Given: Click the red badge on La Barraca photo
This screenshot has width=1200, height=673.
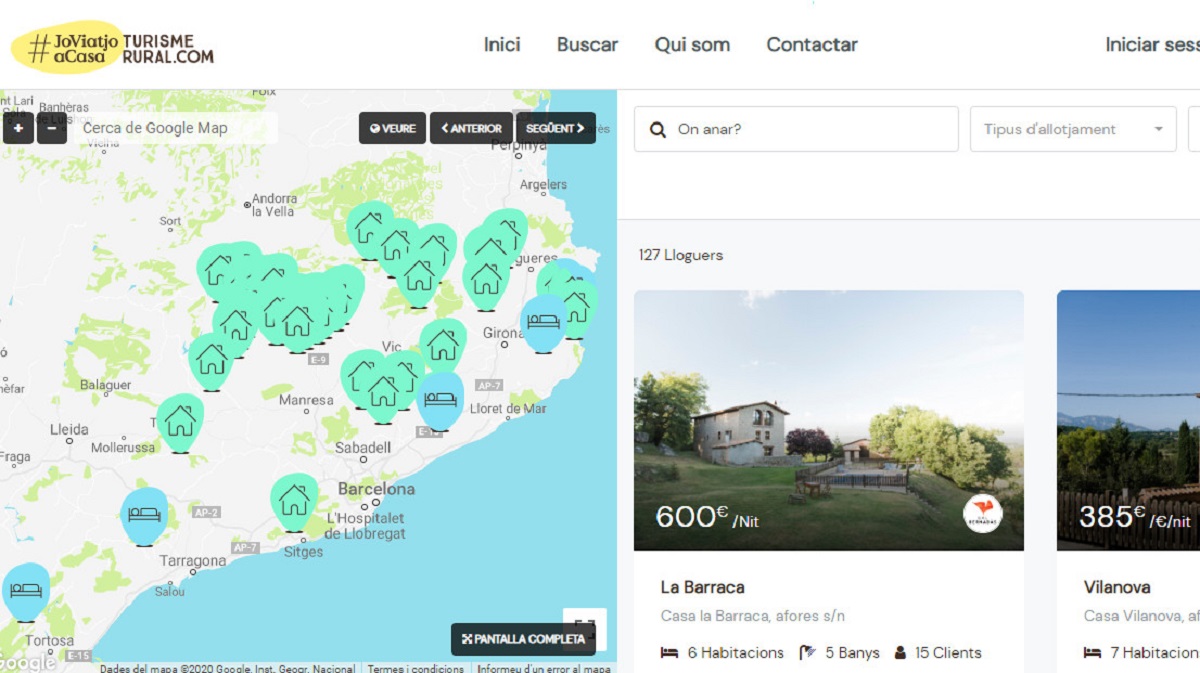Looking at the screenshot, I should [x=982, y=513].
